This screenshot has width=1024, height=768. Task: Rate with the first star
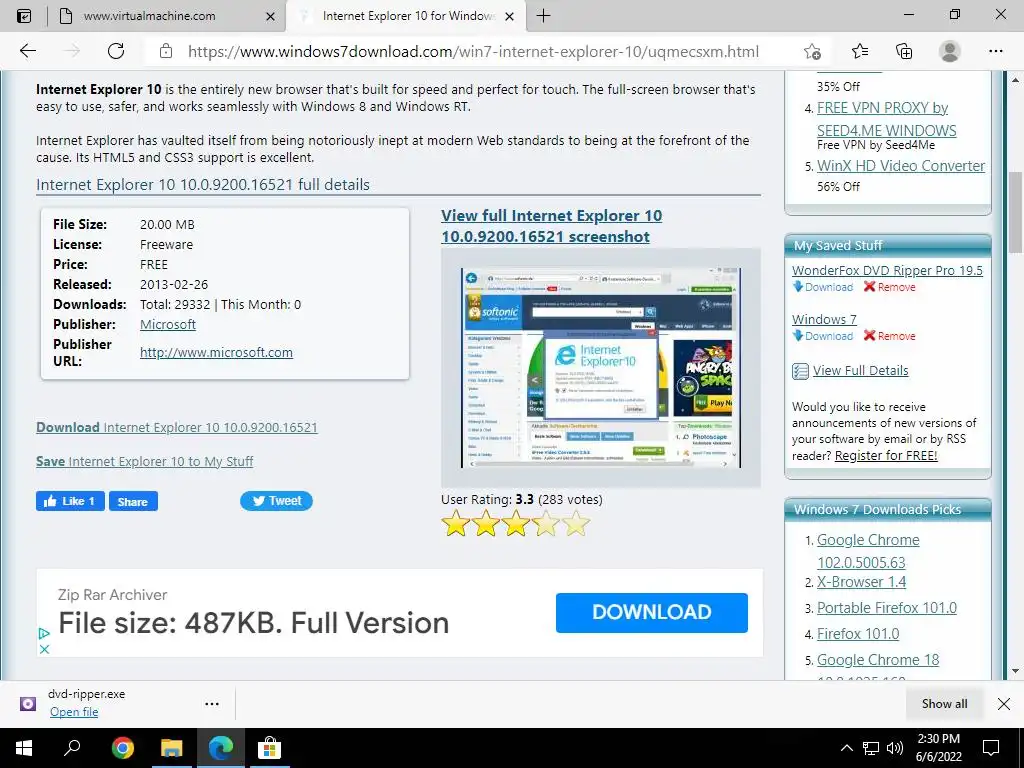pos(455,524)
